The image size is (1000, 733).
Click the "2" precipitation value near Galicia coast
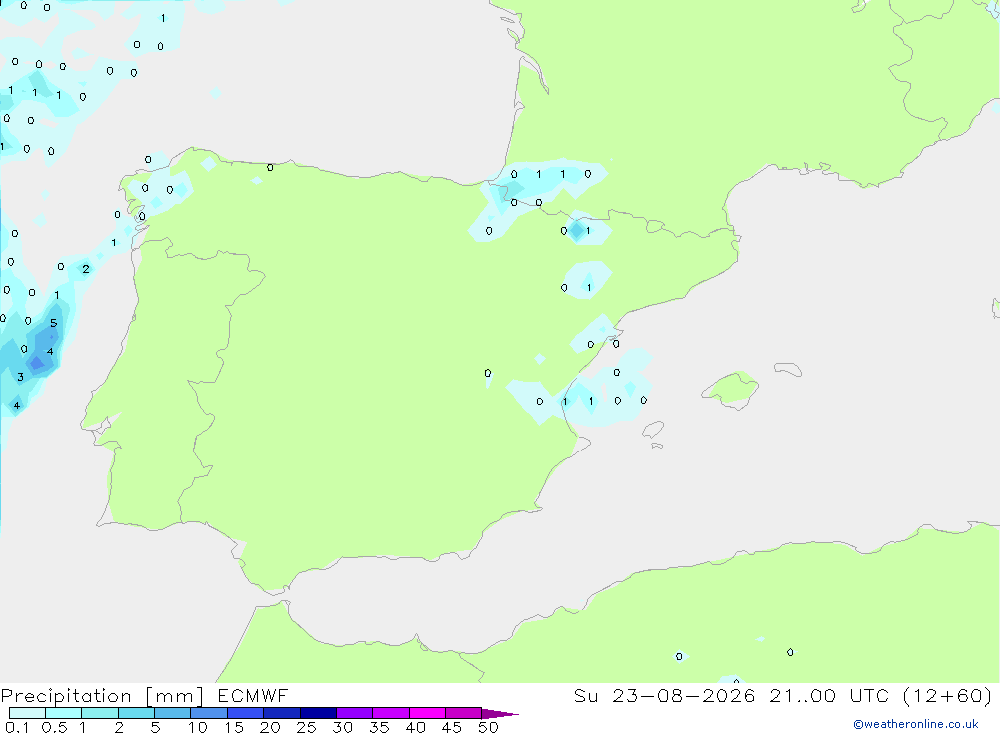click(x=85, y=269)
